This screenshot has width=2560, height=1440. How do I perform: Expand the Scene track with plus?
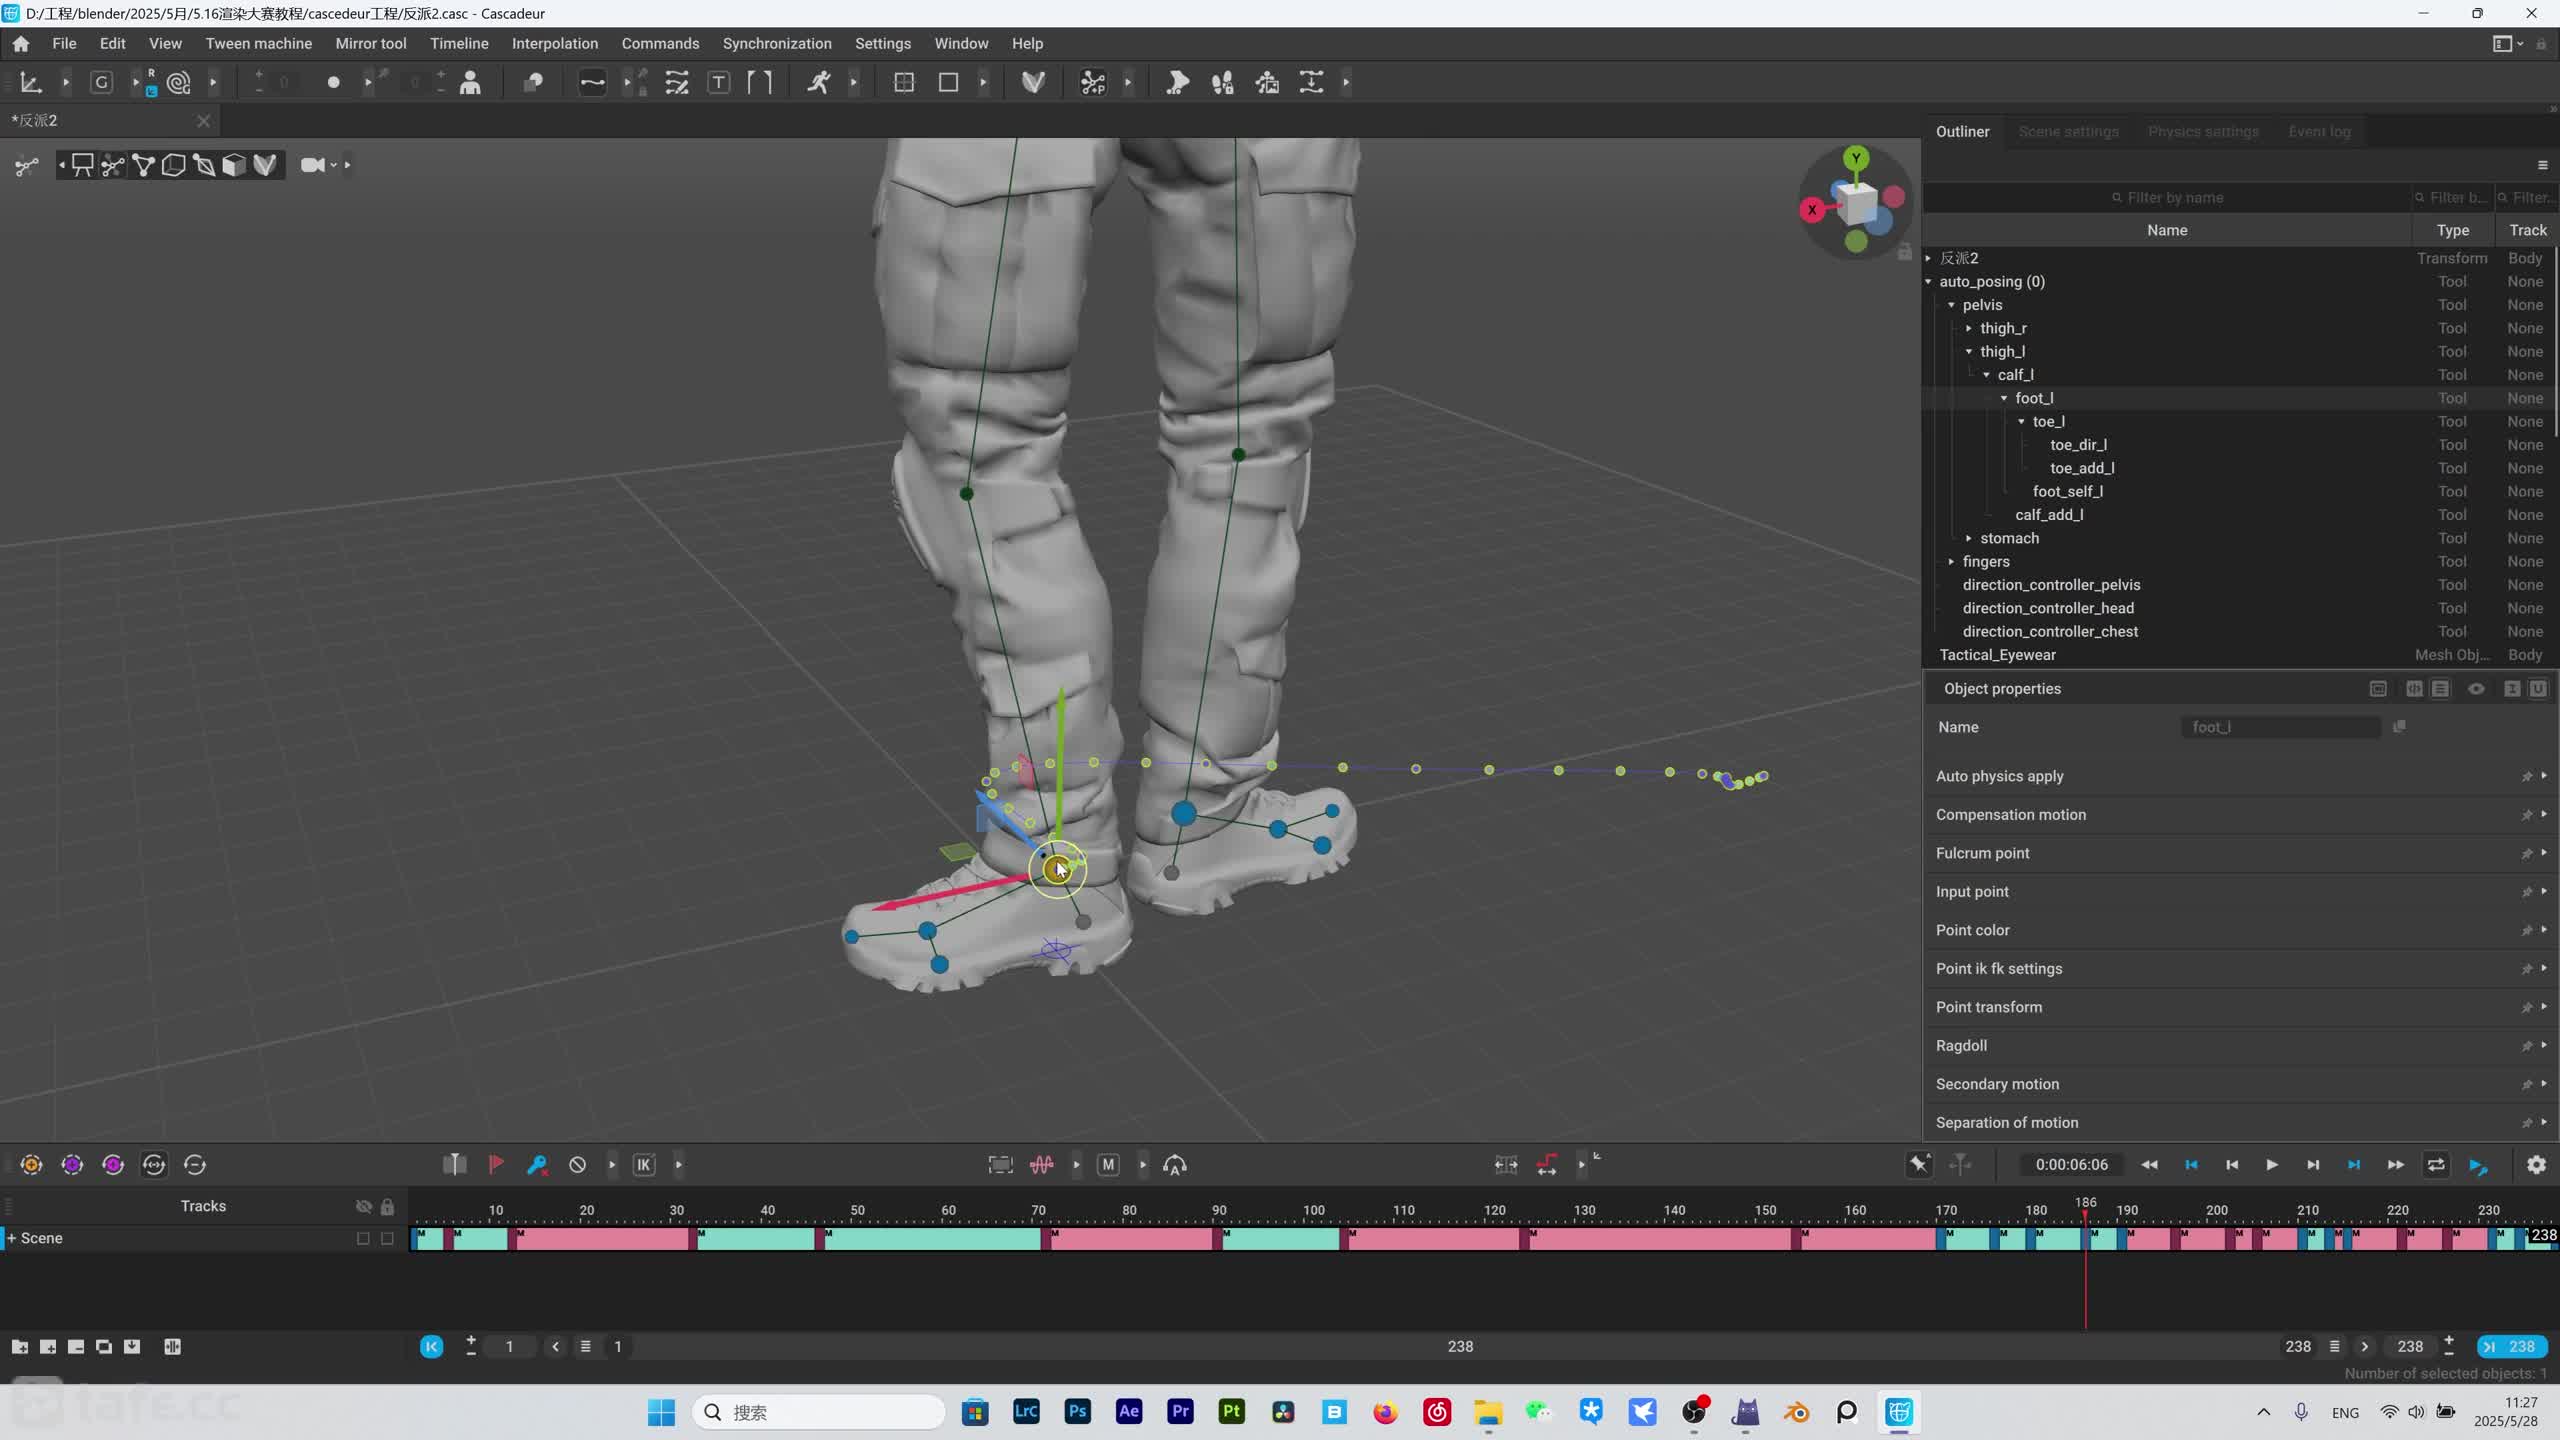12,1239
